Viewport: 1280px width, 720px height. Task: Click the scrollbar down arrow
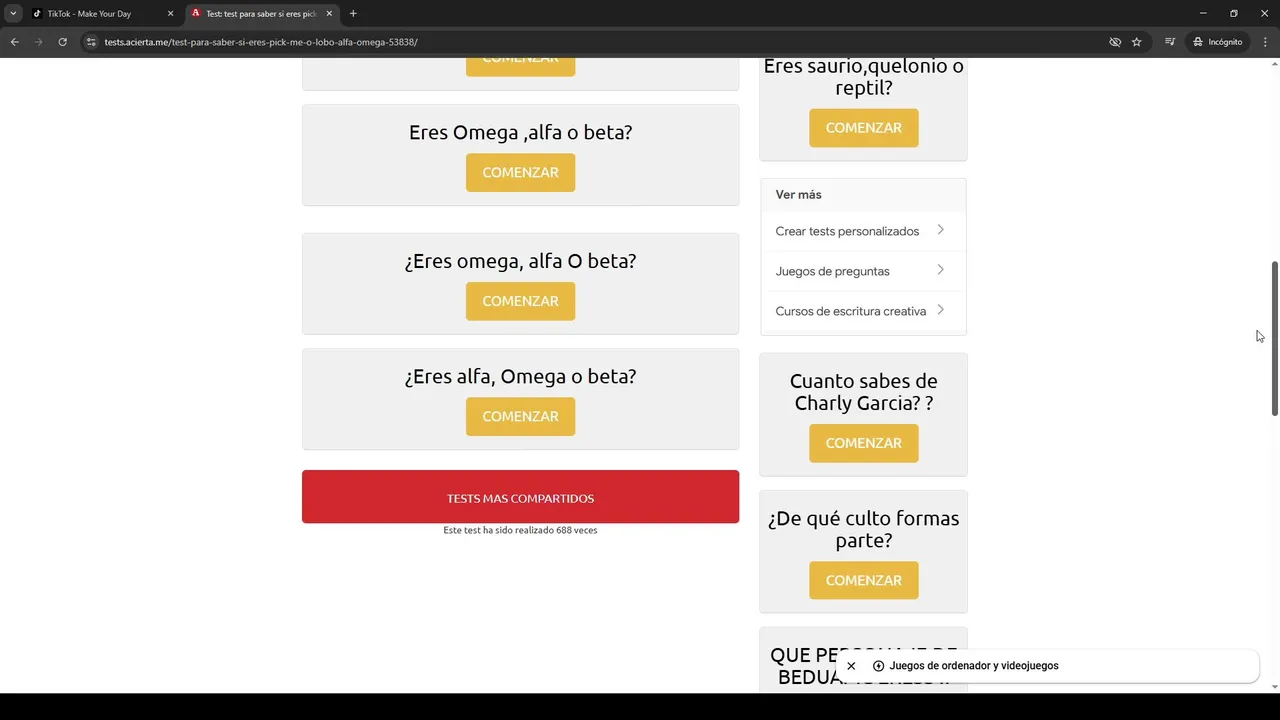coord(1274,687)
